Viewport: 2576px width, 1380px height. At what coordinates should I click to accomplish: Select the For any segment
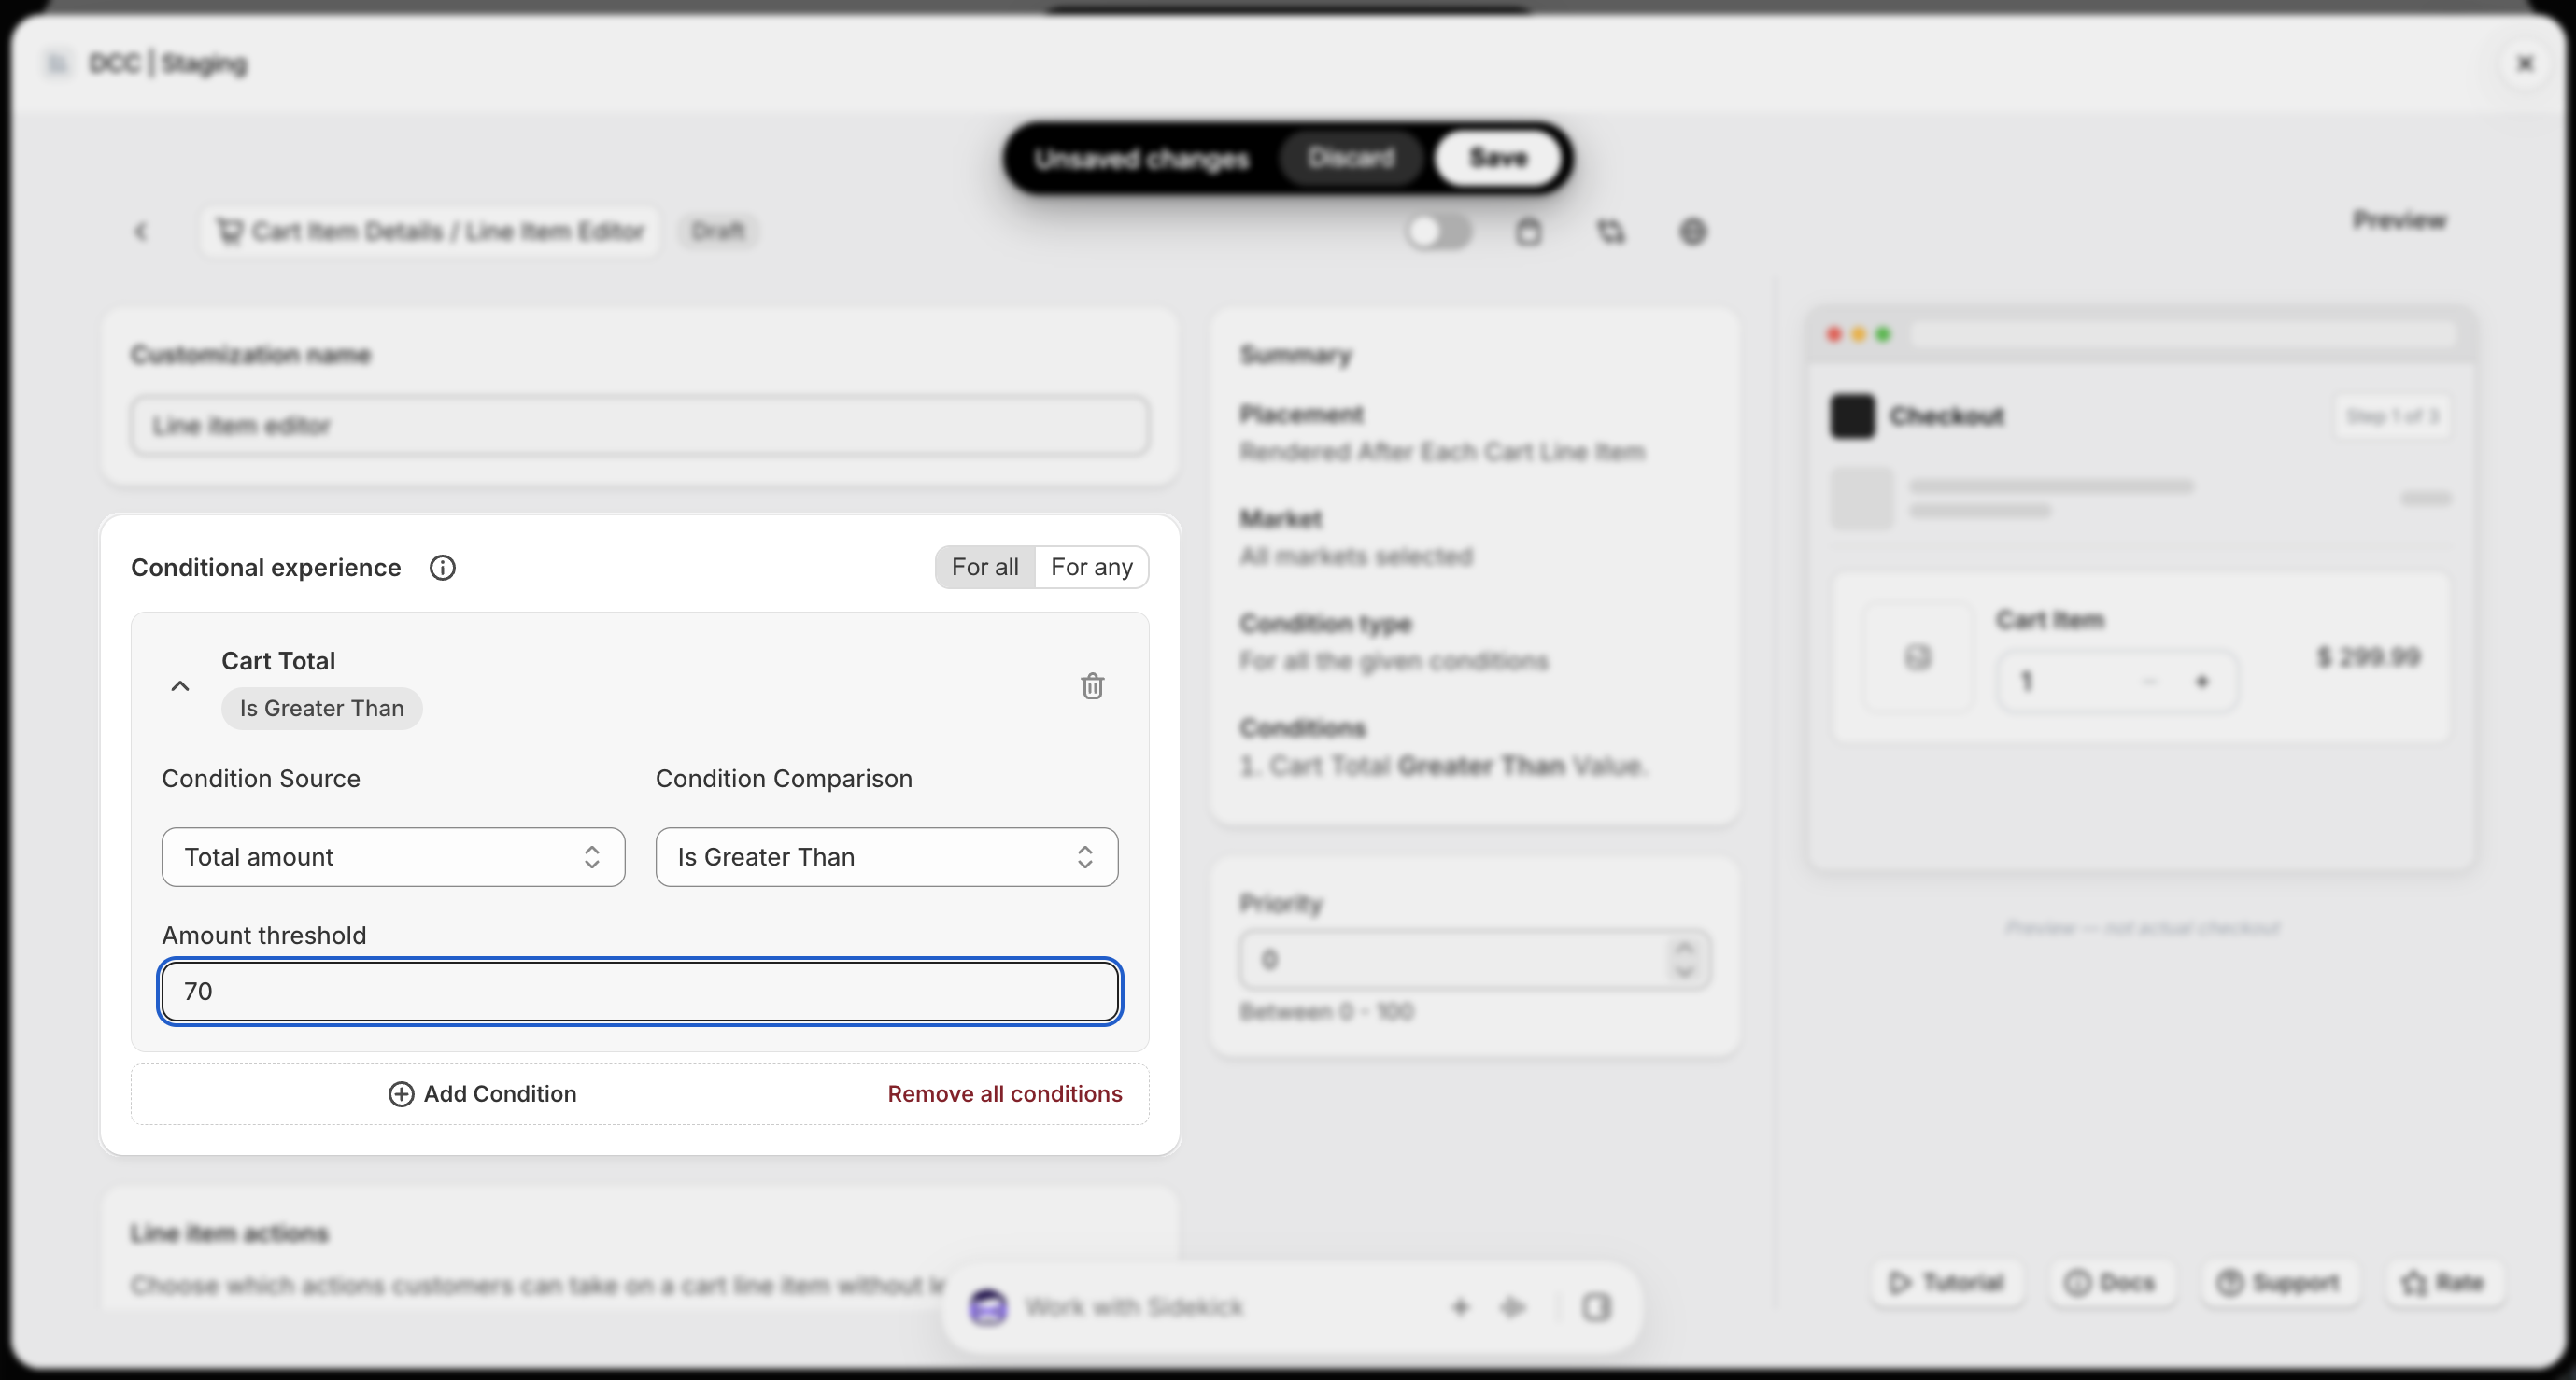point(1091,567)
